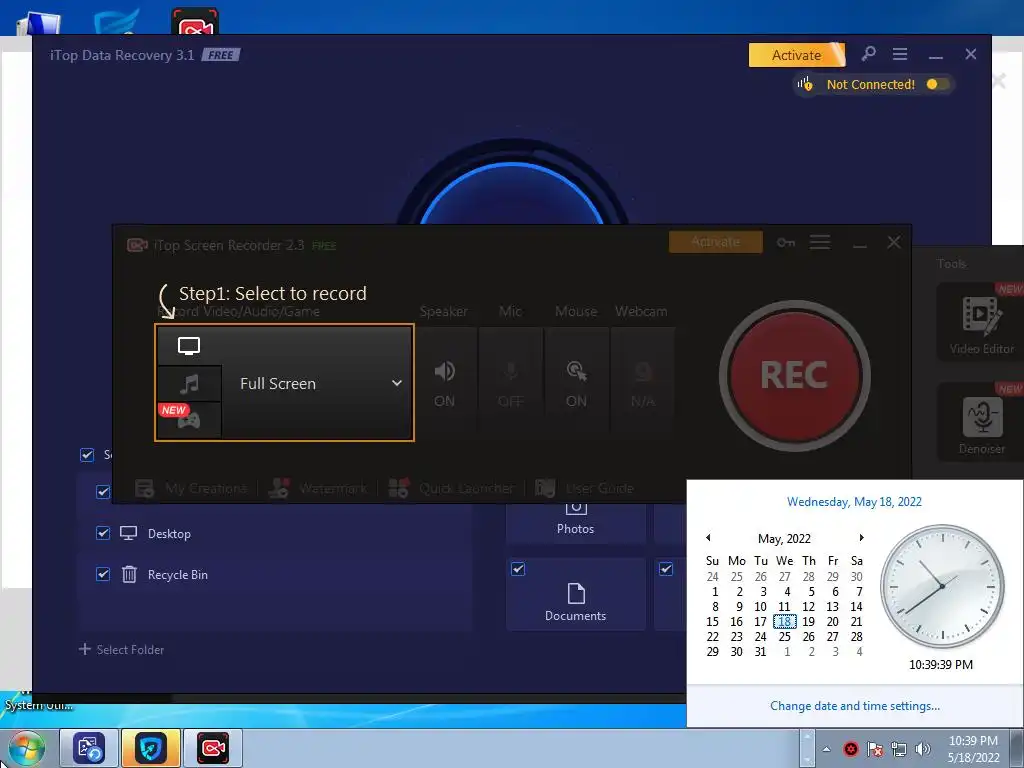
Task: Select the screen recording monitor icon
Action: (x=189, y=346)
